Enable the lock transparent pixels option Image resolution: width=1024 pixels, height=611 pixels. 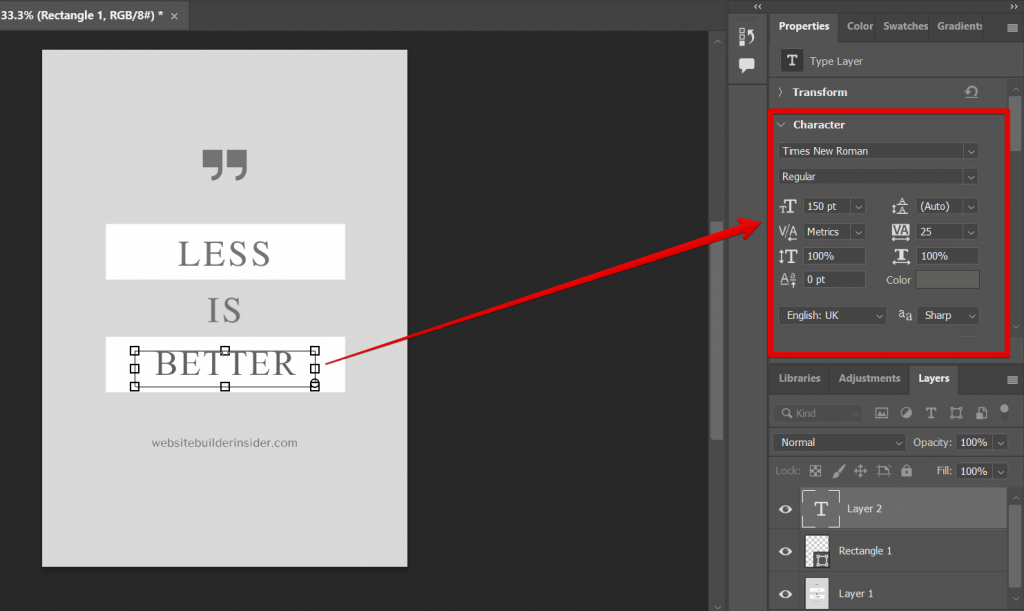click(814, 470)
